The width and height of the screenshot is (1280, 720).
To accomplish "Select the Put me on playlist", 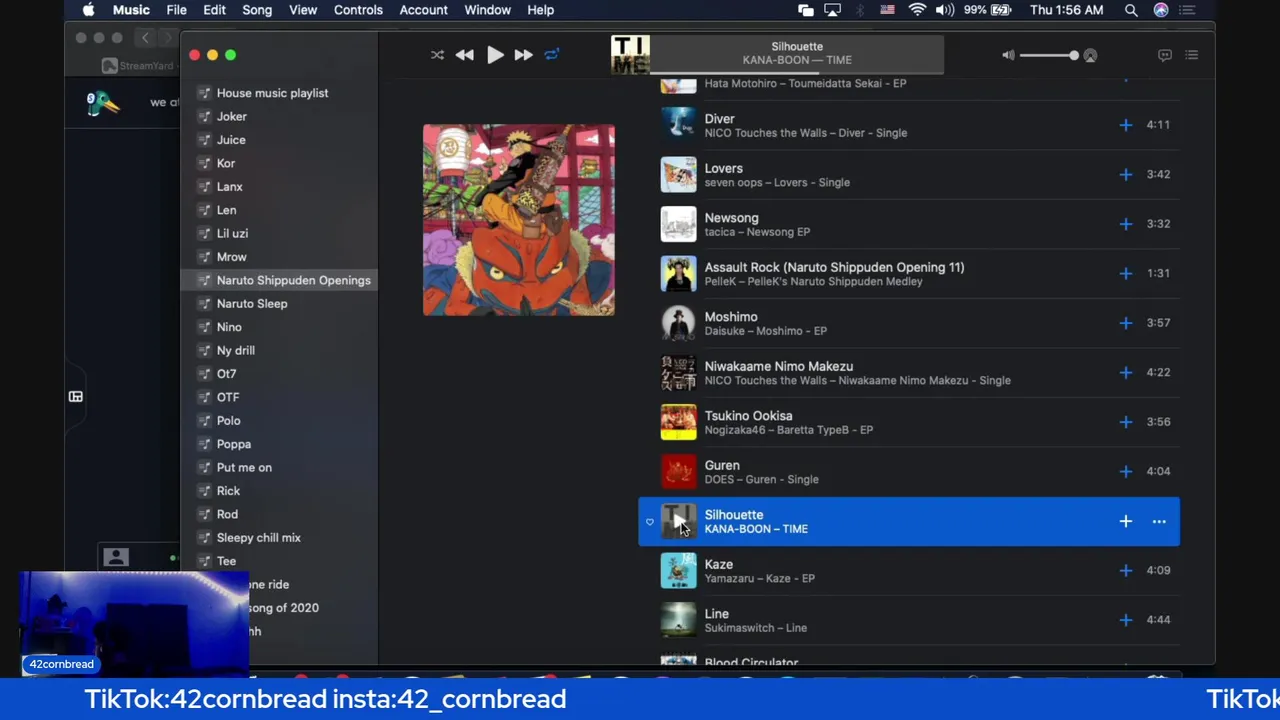I will tap(244, 468).
